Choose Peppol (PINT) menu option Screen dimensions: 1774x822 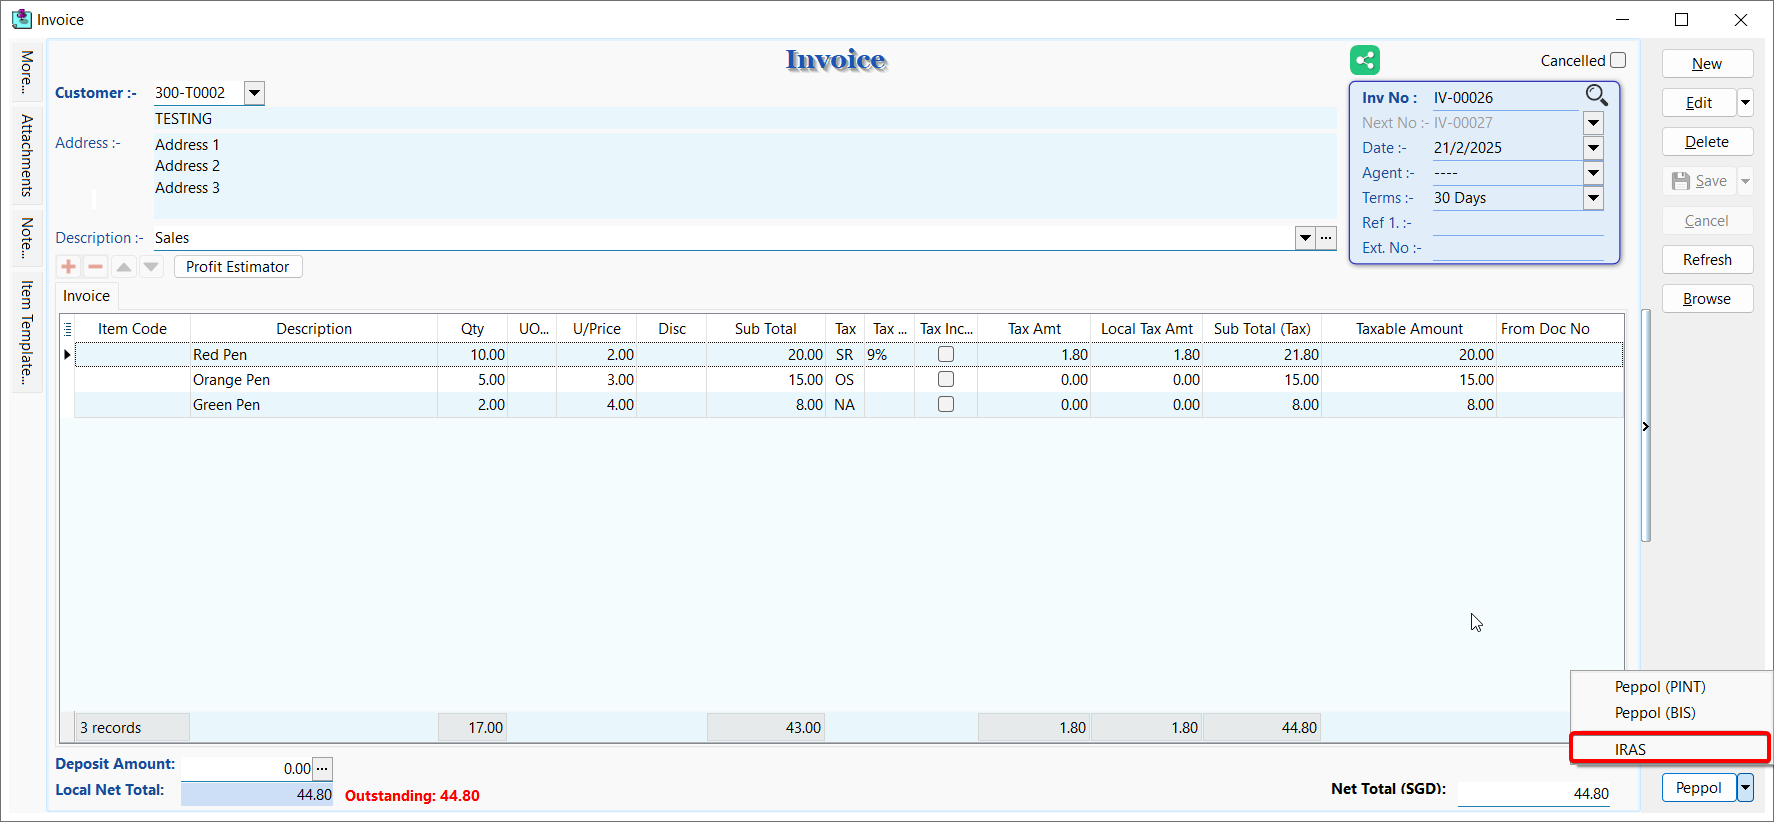pyautogui.click(x=1660, y=687)
